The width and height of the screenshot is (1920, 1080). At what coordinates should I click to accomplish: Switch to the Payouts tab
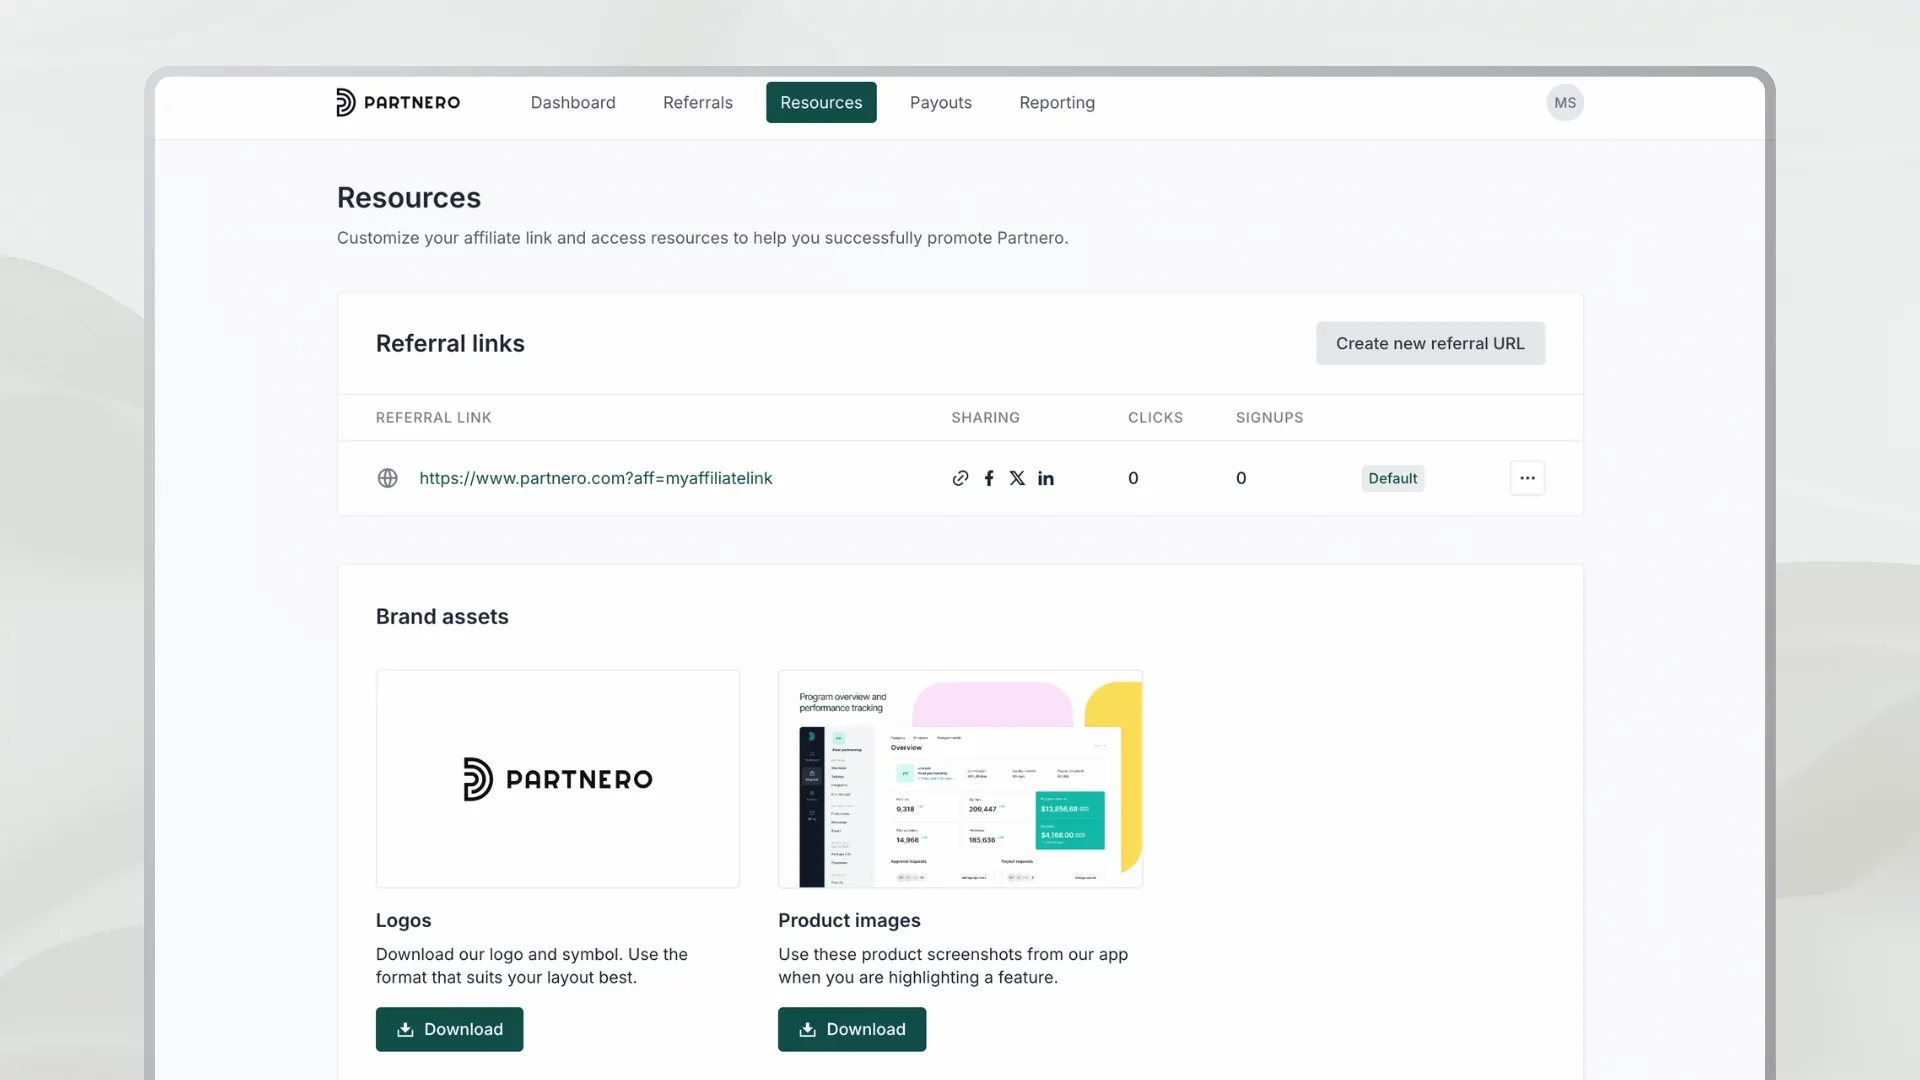[941, 102]
